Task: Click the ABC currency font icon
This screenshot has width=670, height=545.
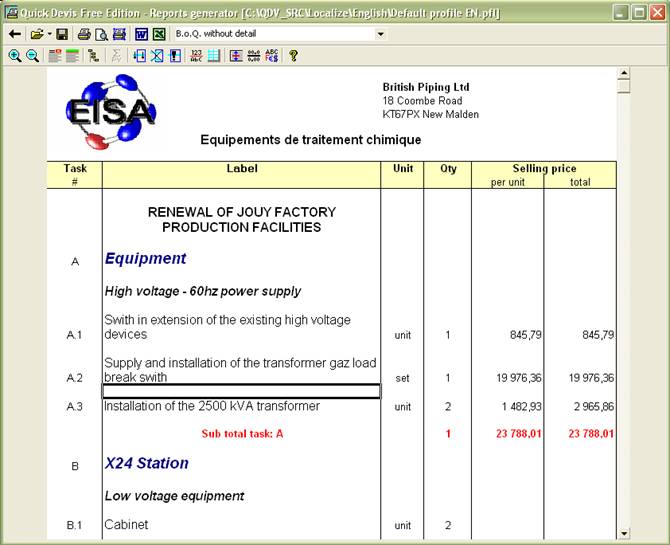Action: pos(272,56)
